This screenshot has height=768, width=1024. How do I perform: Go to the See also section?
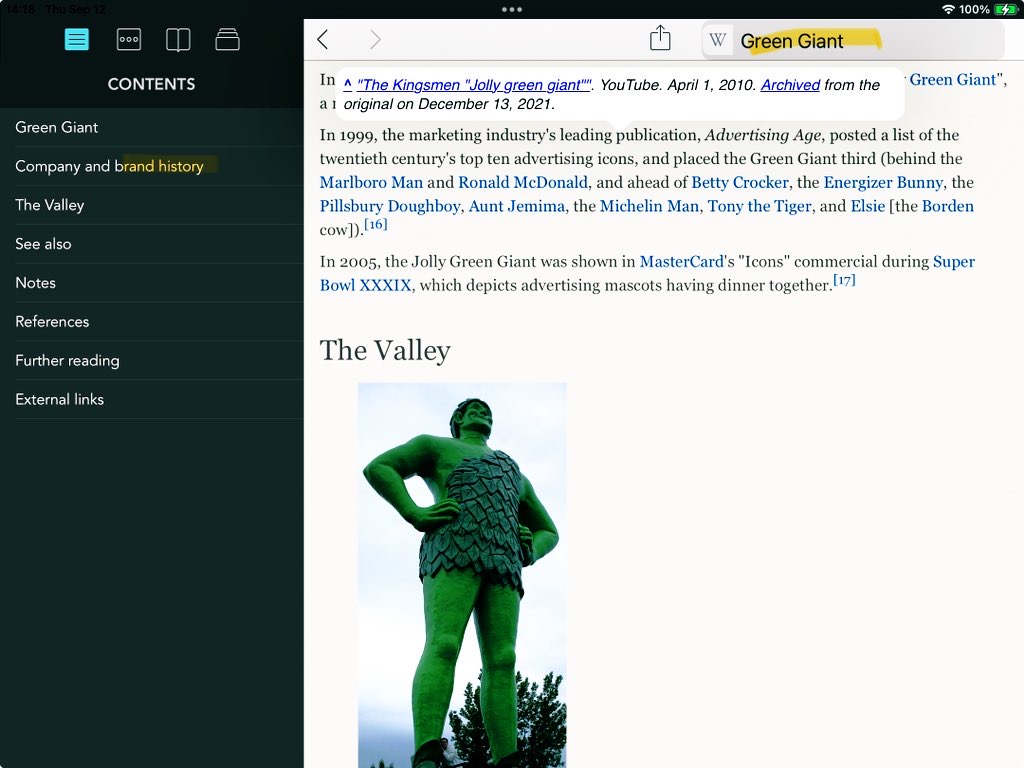pyautogui.click(x=43, y=244)
